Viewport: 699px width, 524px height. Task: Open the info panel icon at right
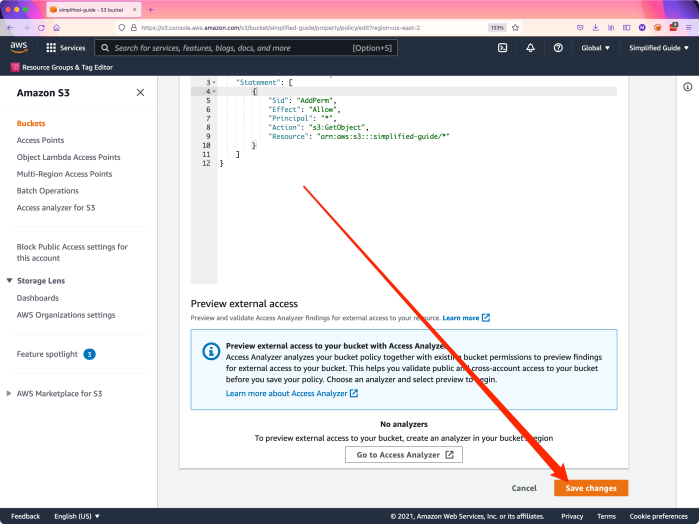687,87
